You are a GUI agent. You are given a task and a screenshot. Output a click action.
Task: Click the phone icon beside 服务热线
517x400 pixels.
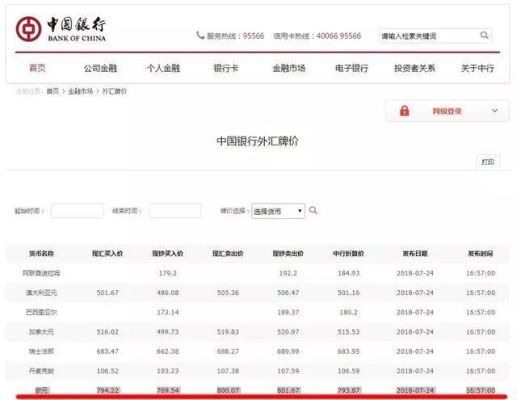(x=200, y=35)
